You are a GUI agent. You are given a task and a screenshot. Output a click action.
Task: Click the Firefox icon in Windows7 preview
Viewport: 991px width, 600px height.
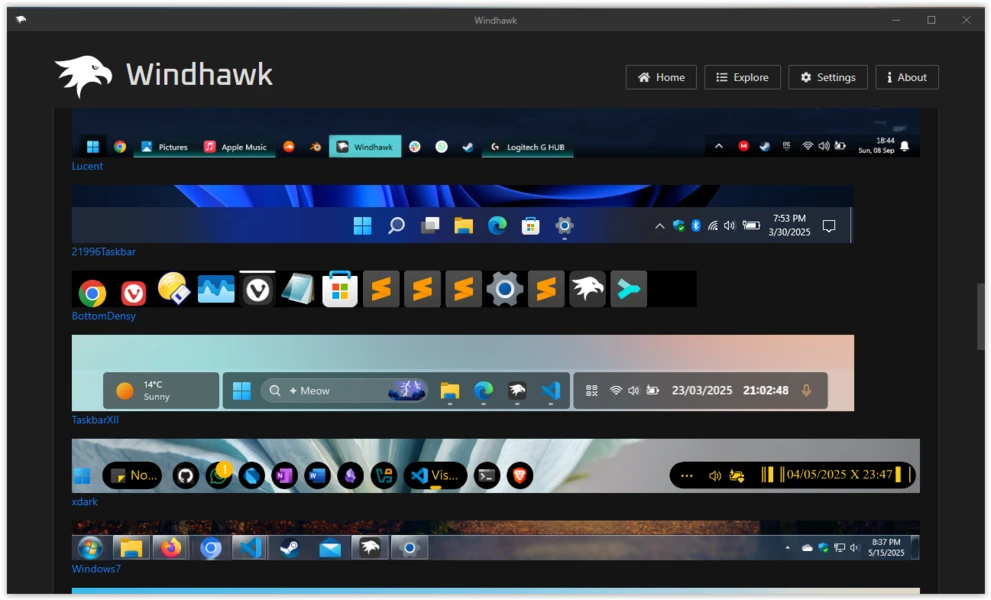point(171,548)
